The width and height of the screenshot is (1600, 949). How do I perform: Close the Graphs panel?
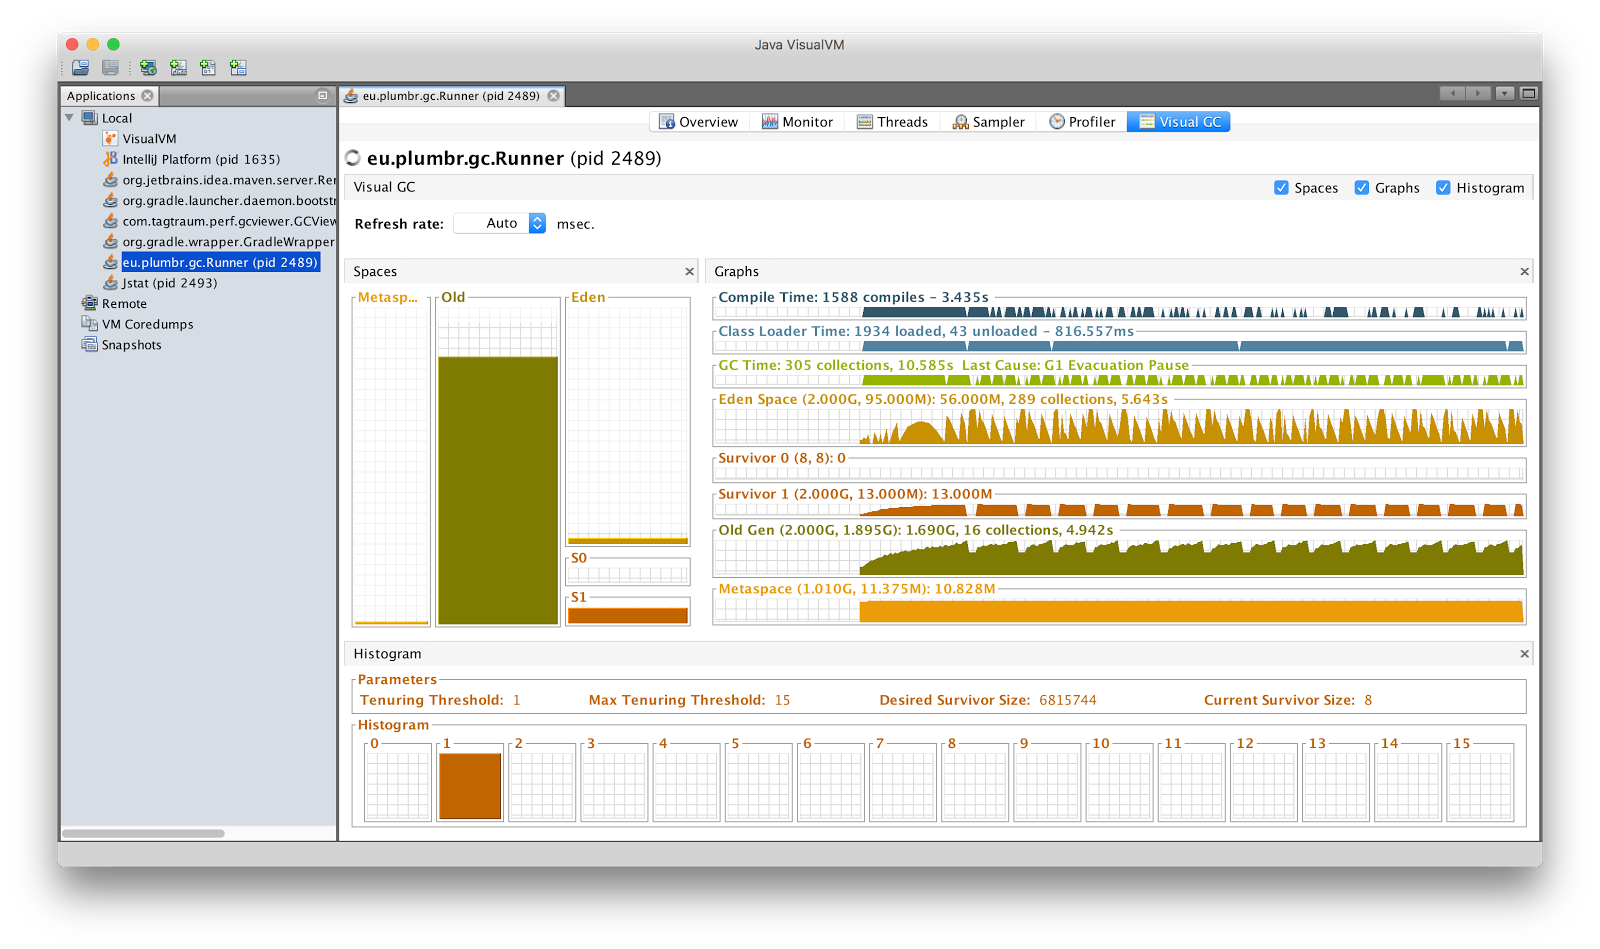tap(1524, 272)
